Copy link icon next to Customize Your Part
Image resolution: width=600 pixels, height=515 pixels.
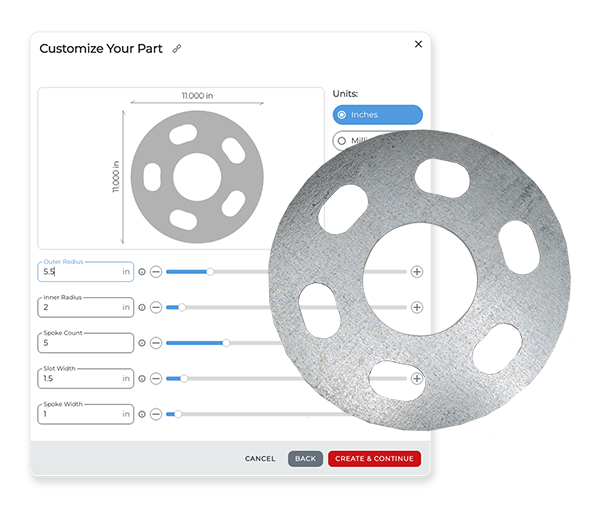pyautogui.click(x=176, y=49)
